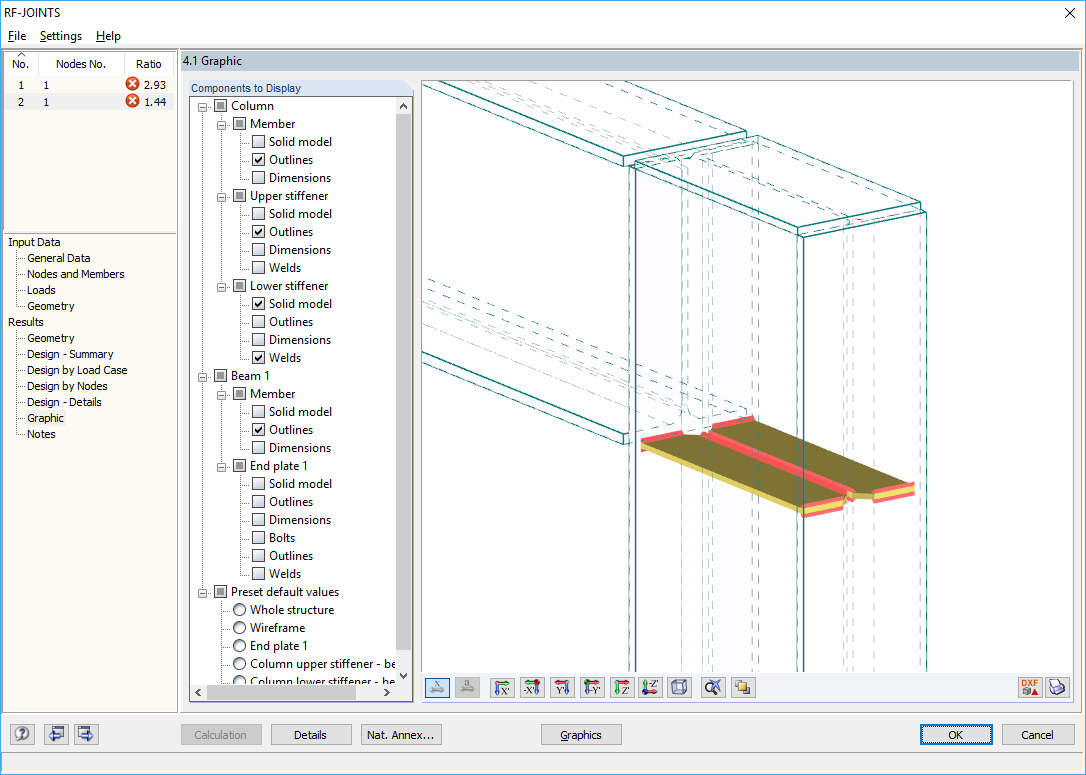Screen dimensions: 1086x775
Task: Collapse the Beam 1 node
Action: [x=203, y=376]
